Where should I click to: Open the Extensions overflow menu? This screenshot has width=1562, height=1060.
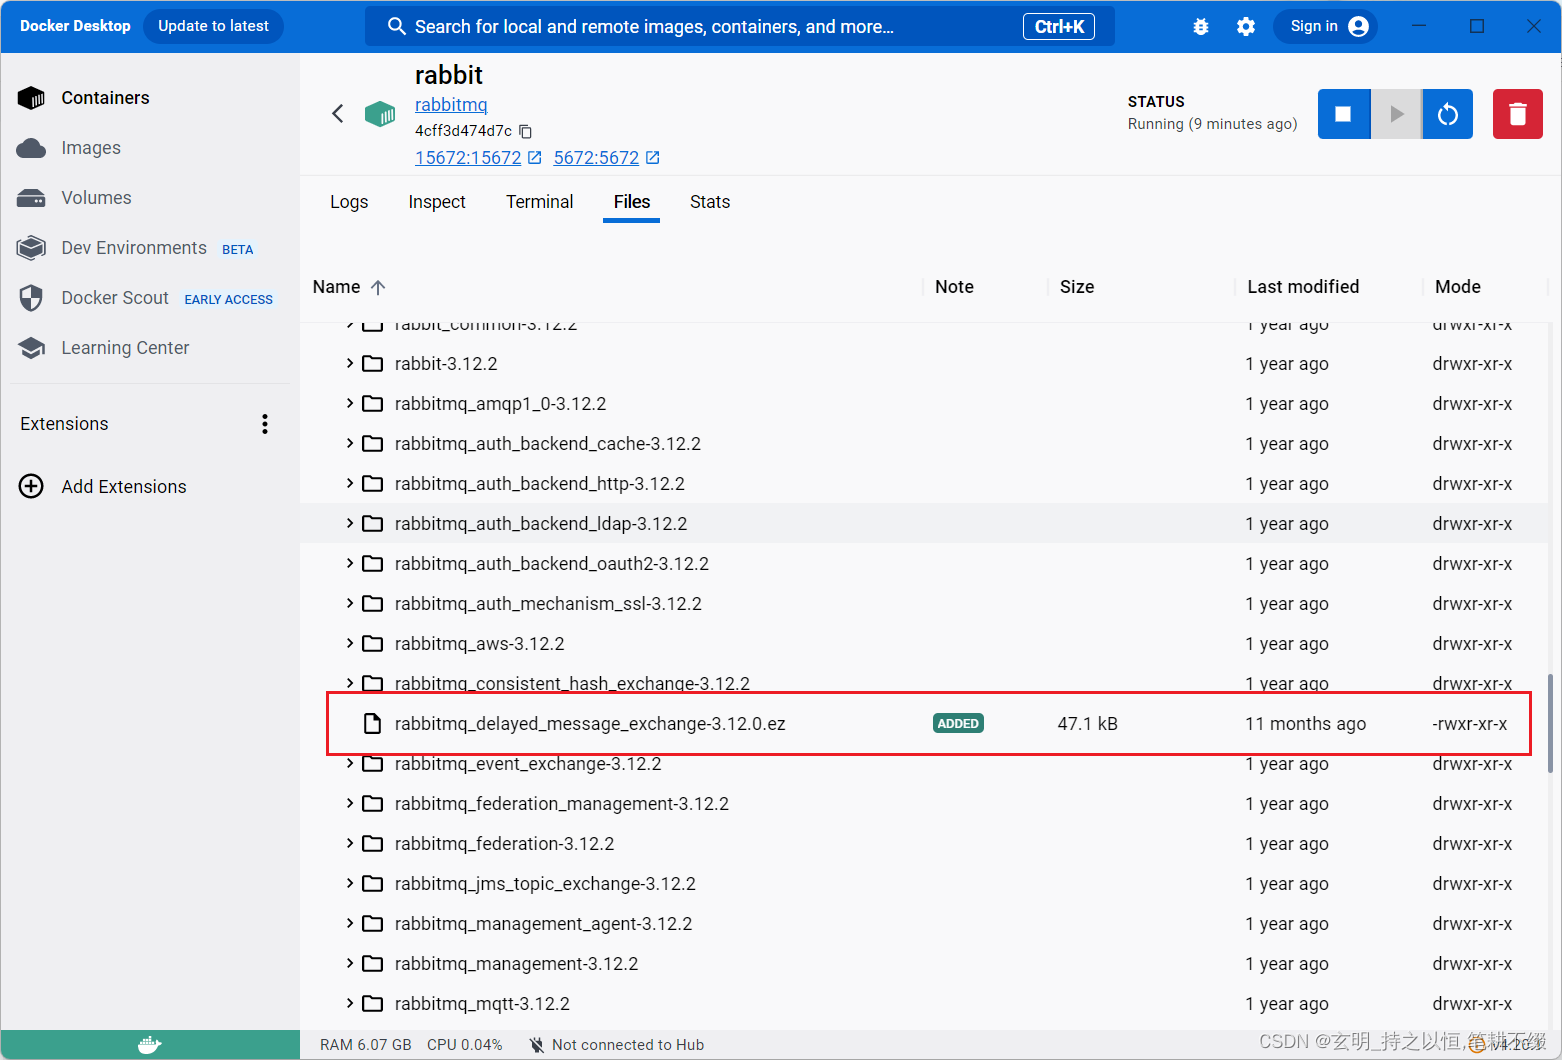pyautogui.click(x=264, y=423)
